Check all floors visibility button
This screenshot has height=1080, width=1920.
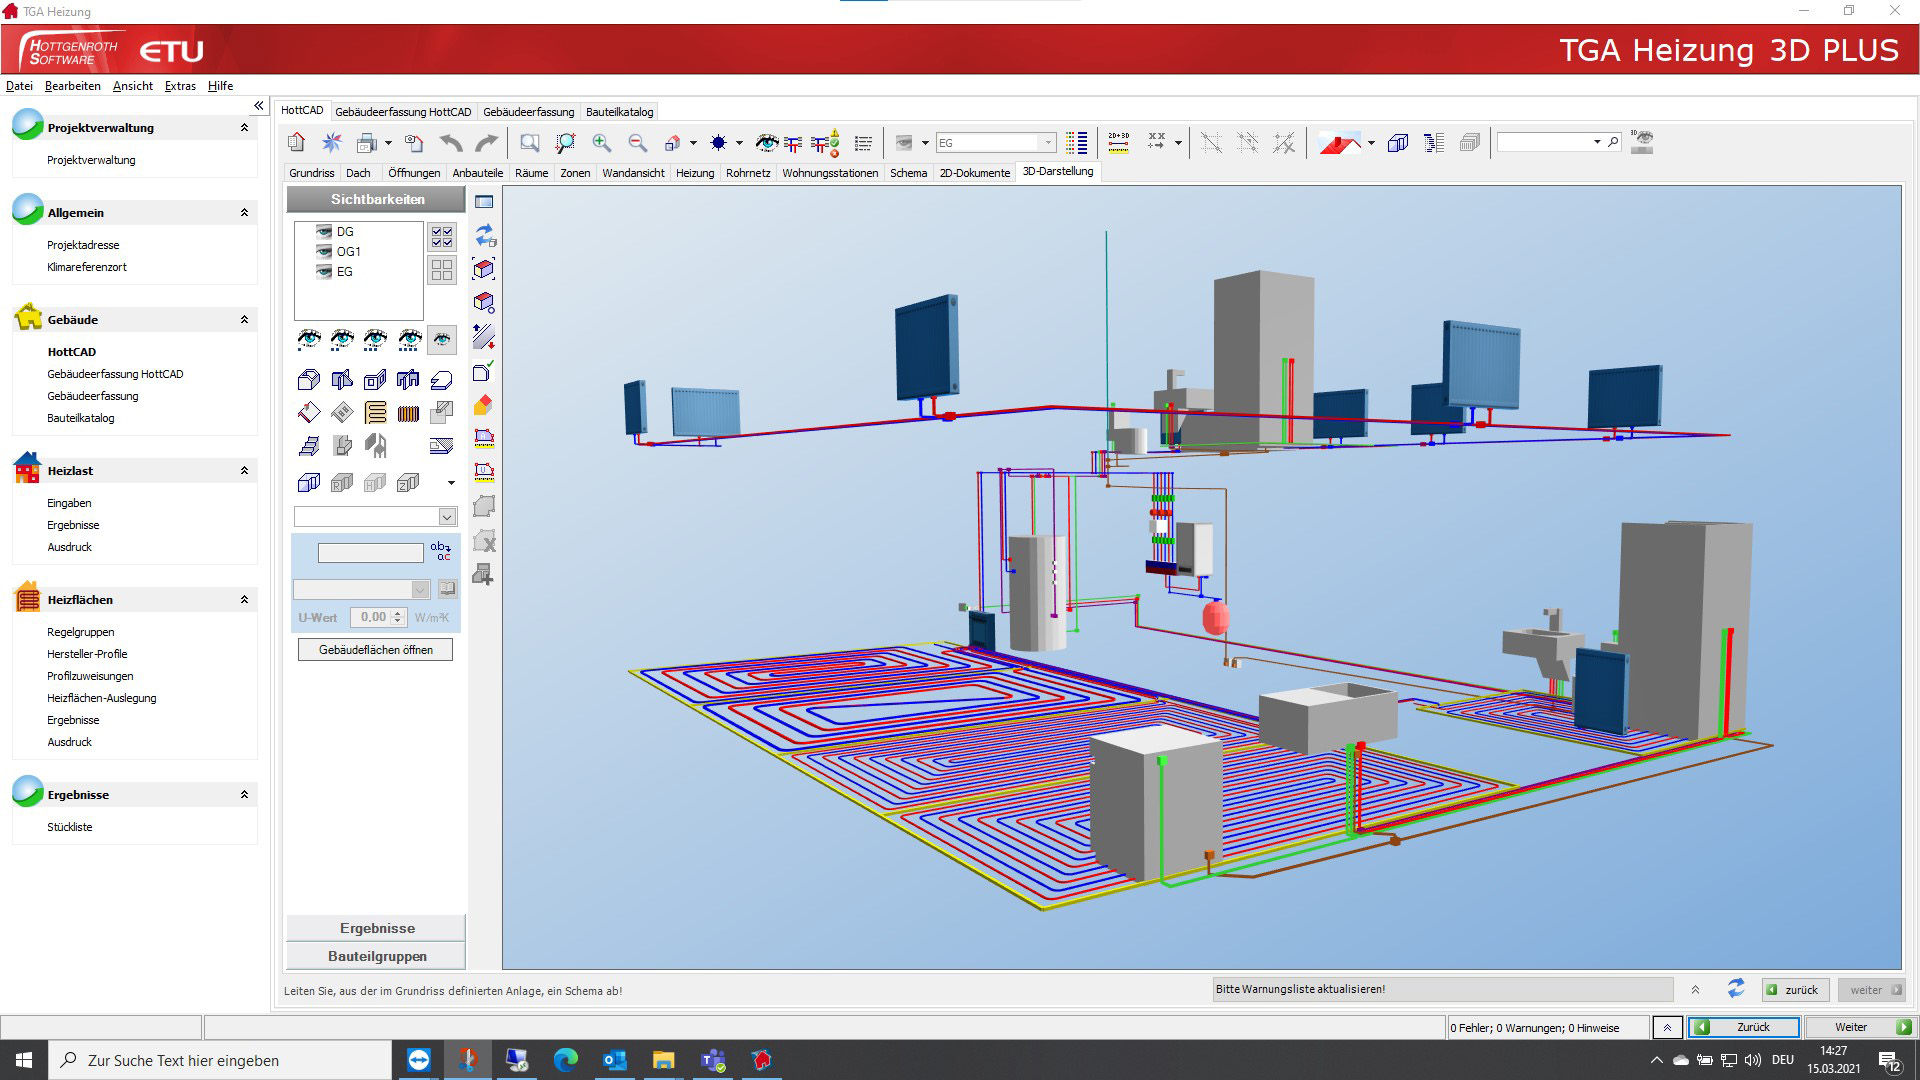click(x=441, y=236)
